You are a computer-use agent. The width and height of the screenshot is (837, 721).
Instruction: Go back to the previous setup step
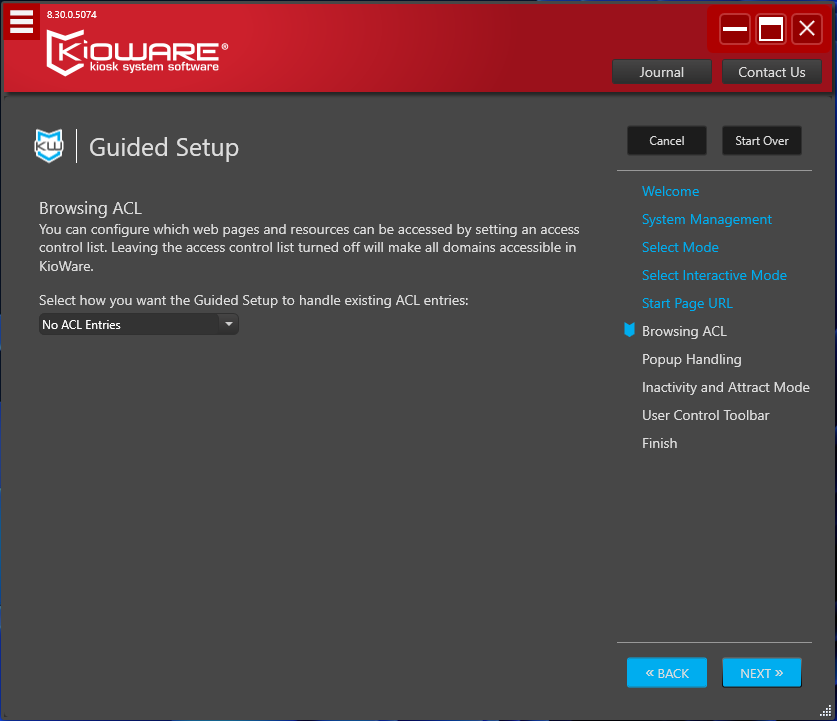pyautogui.click(x=666, y=672)
